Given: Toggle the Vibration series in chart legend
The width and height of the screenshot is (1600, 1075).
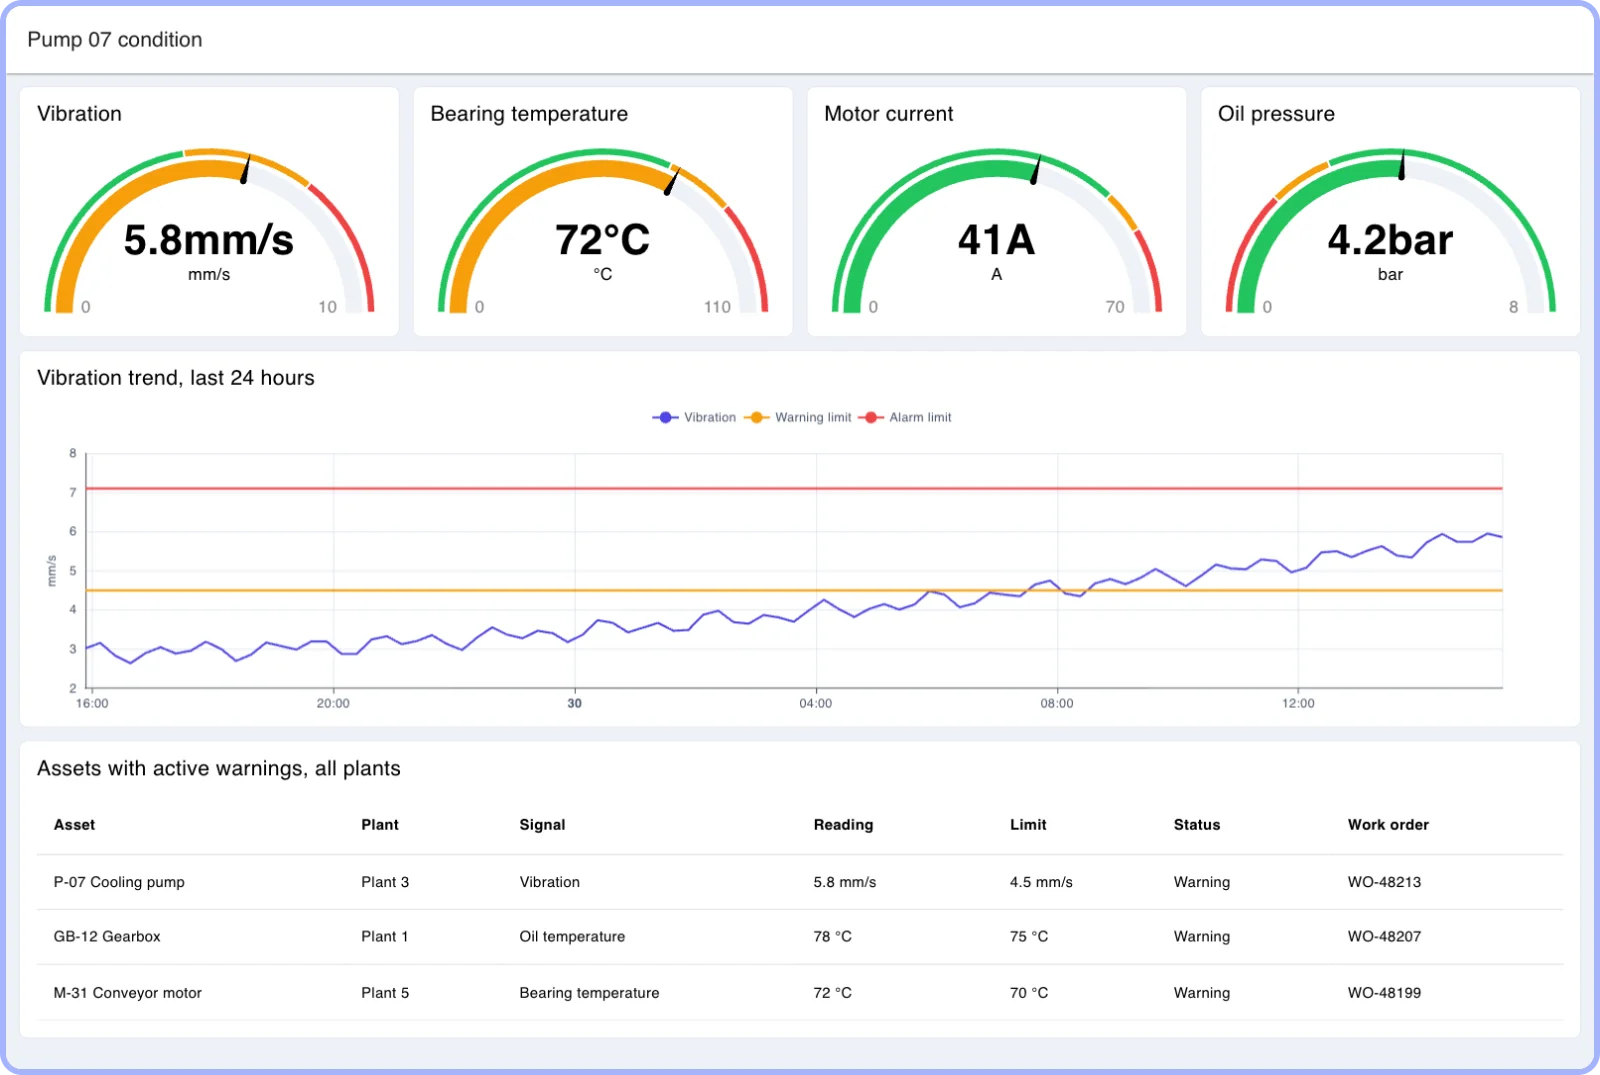Looking at the screenshot, I should (x=694, y=417).
